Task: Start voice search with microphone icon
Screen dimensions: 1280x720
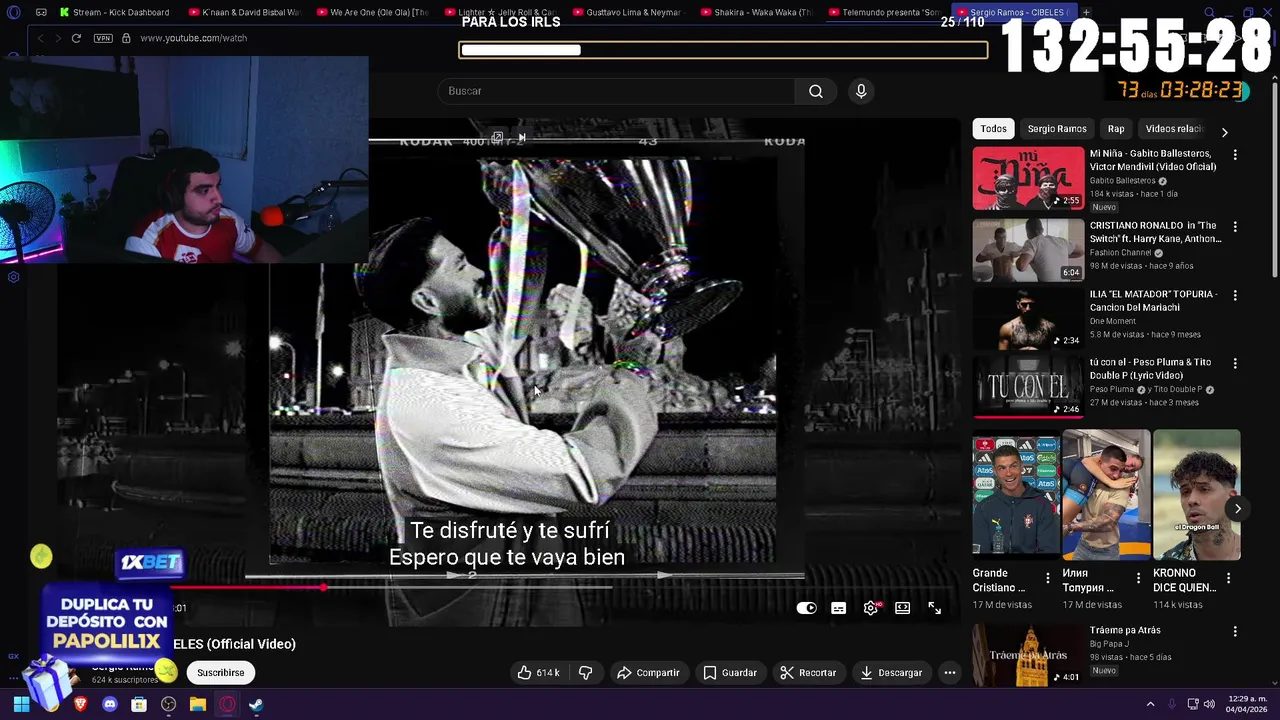Action: pyautogui.click(x=861, y=91)
